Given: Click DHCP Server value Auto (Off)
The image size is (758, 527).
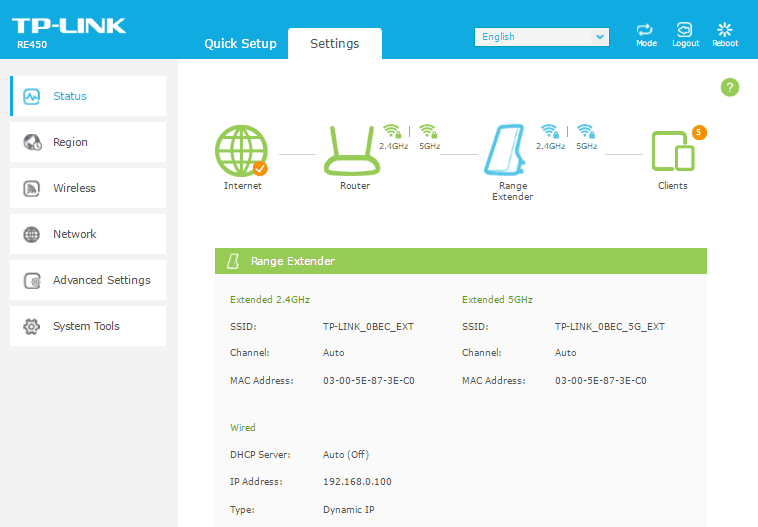Looking at the screenshot, I should pyautogui.click(x=346, y=454).
